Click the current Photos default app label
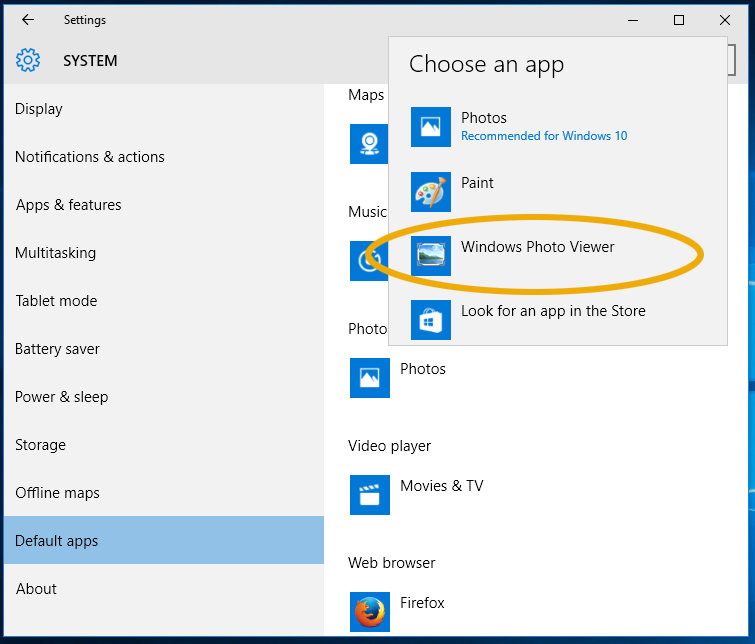 pos(423,369)
